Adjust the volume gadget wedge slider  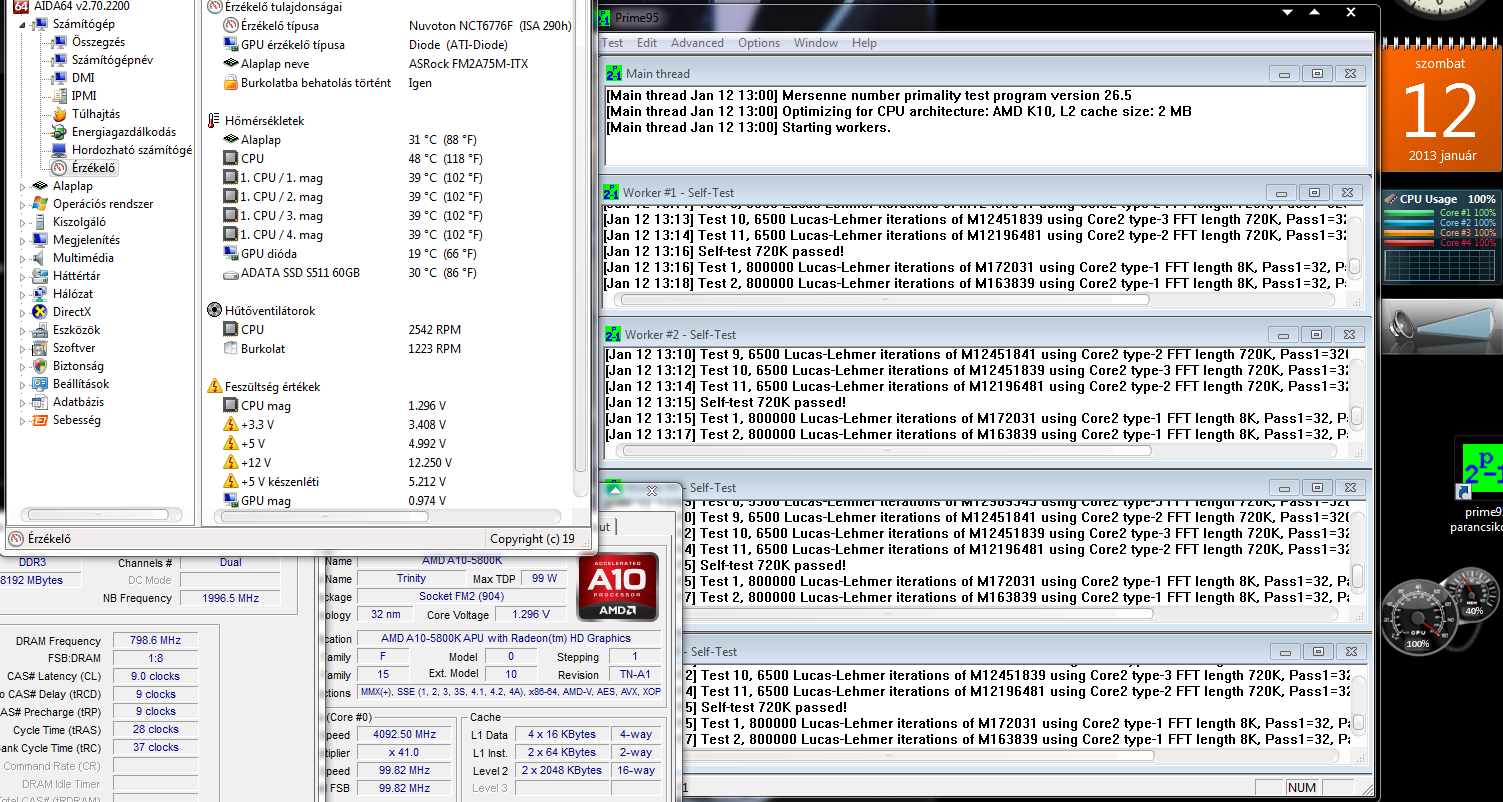[x=1454, y=326]
